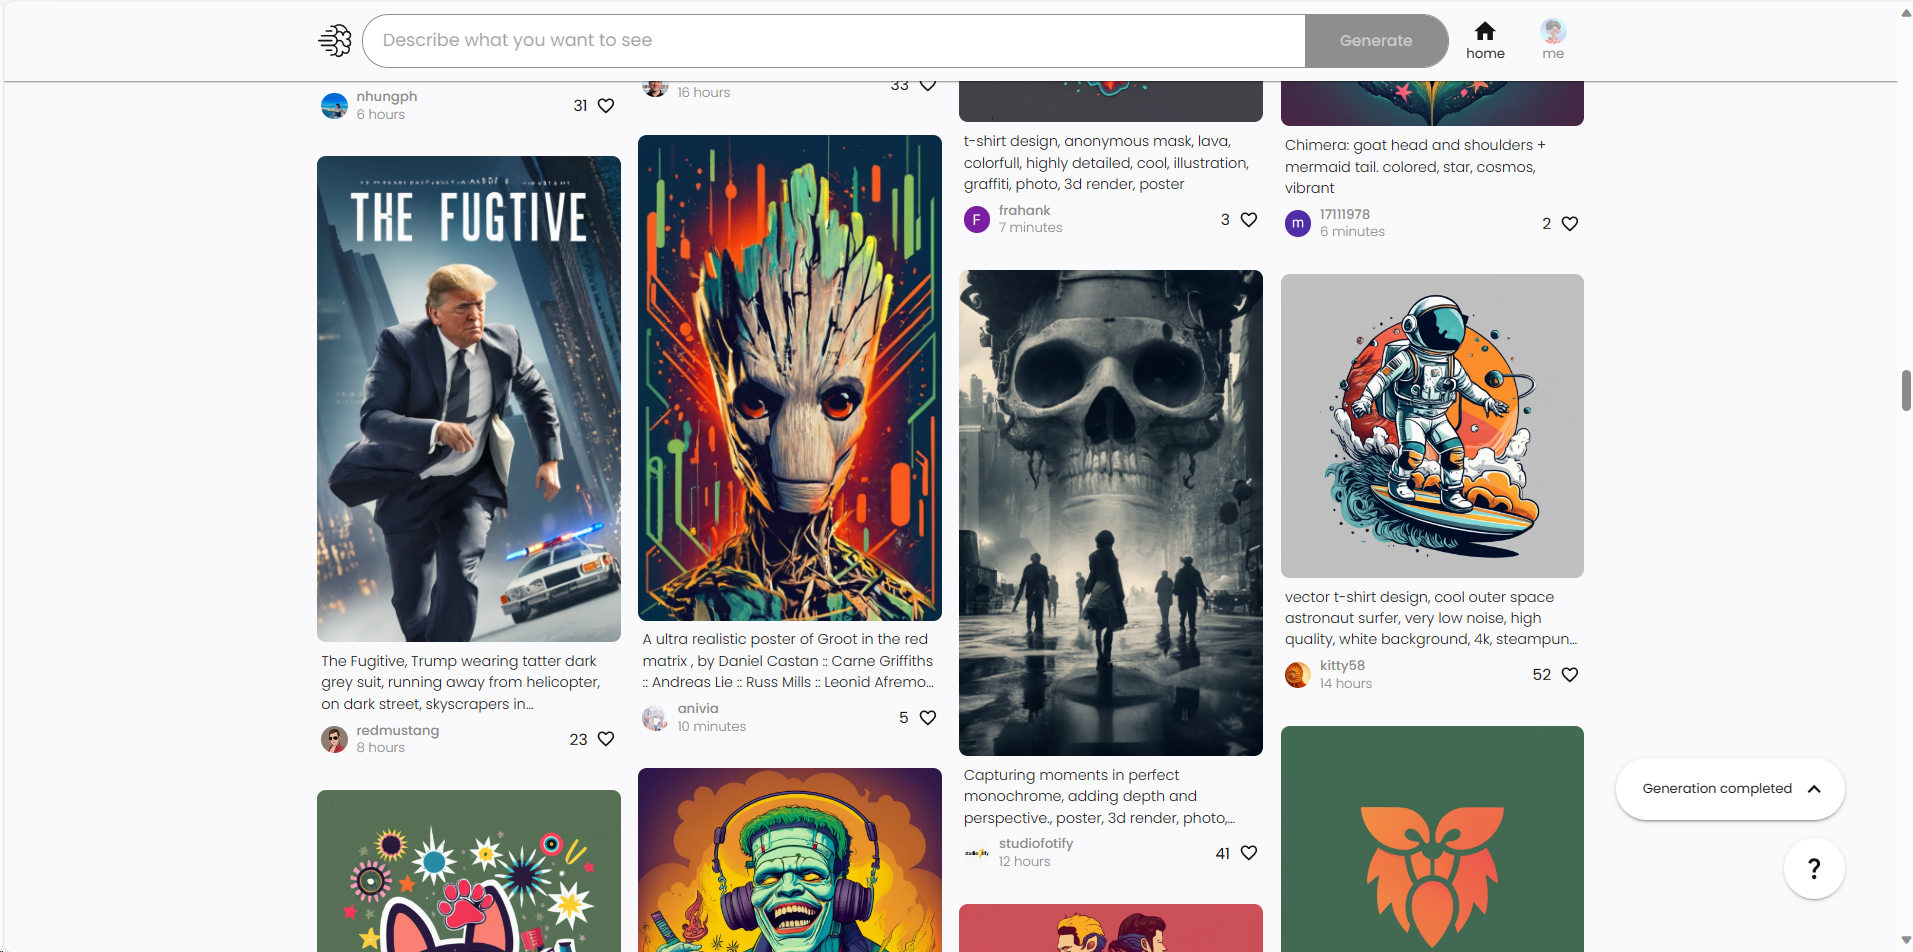
Task: Click the '14 hours' timestamp under kitty58
Action: pos(1346,683)
